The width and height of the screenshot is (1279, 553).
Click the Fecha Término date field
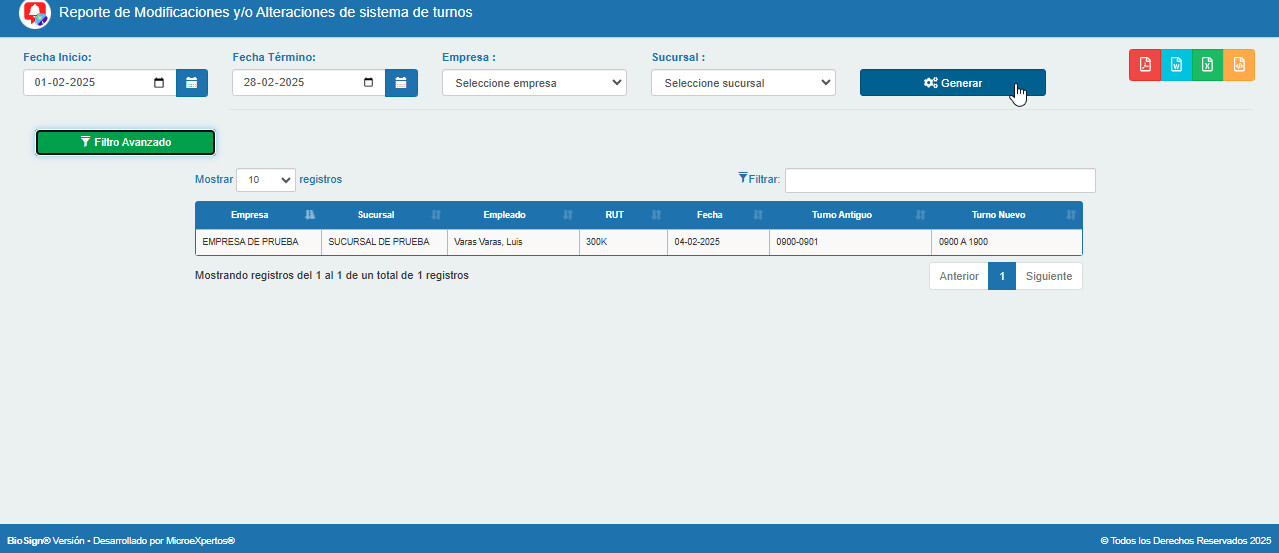[x=308, y=83]
